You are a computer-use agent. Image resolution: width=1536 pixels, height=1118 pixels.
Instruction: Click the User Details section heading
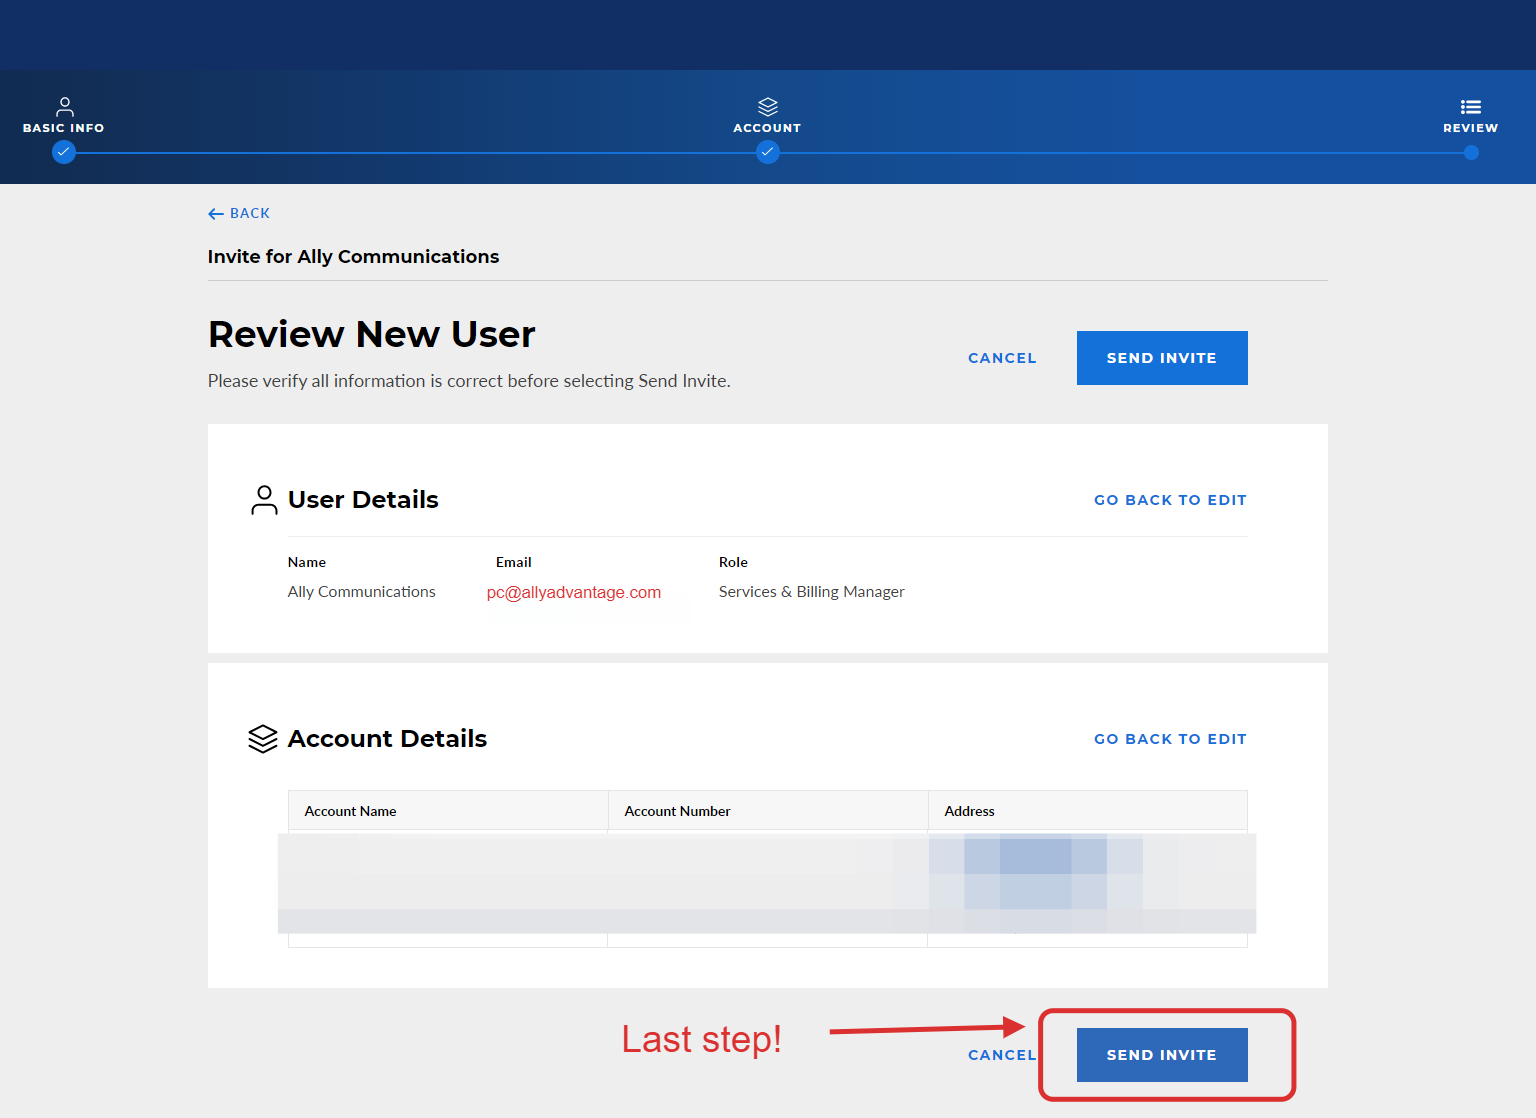363,500
